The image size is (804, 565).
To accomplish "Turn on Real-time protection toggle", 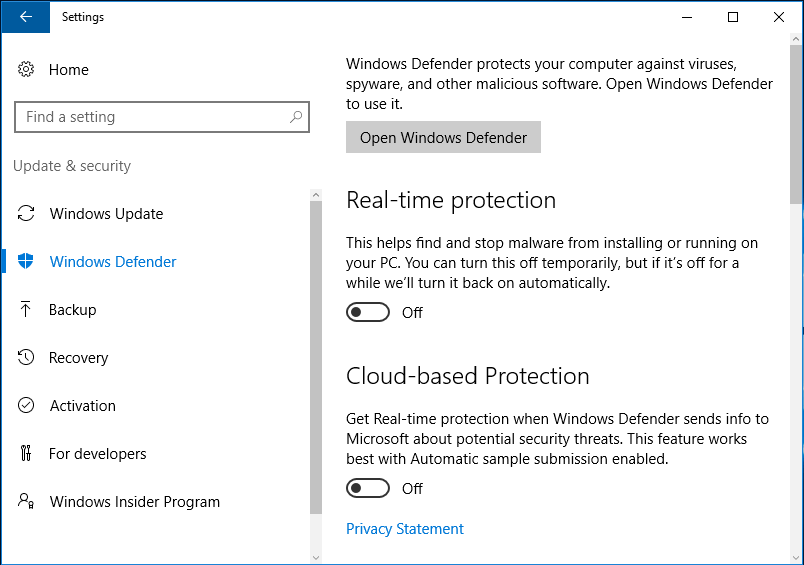I will coord(367,313).
